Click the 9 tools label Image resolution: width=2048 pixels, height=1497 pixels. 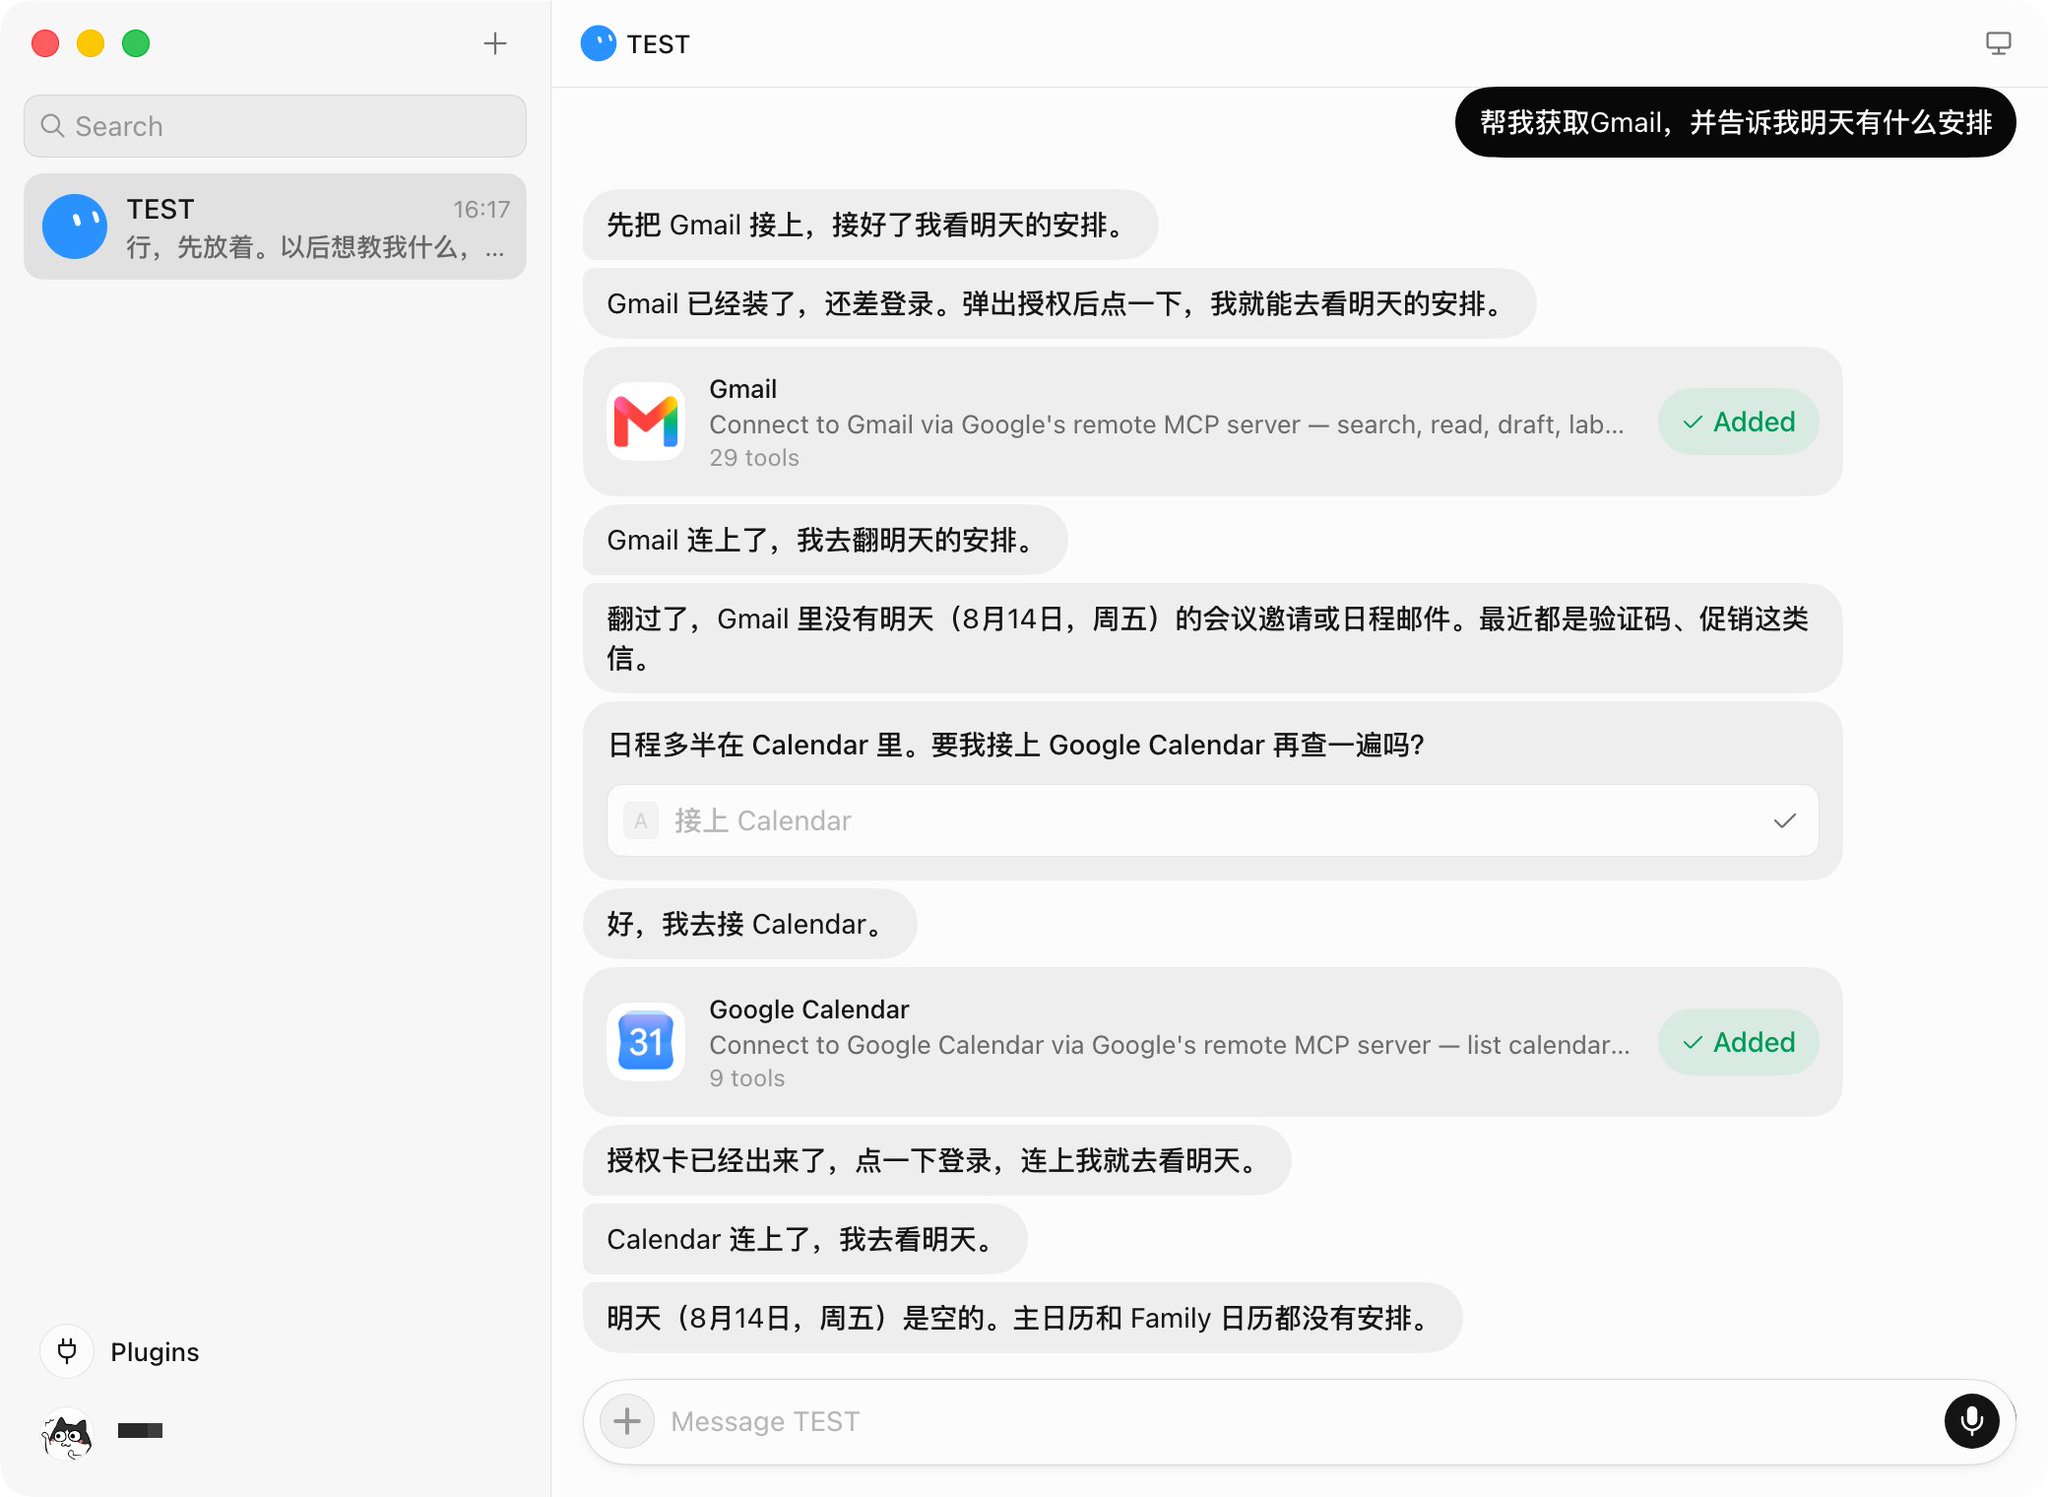[x=747, y=1078]
